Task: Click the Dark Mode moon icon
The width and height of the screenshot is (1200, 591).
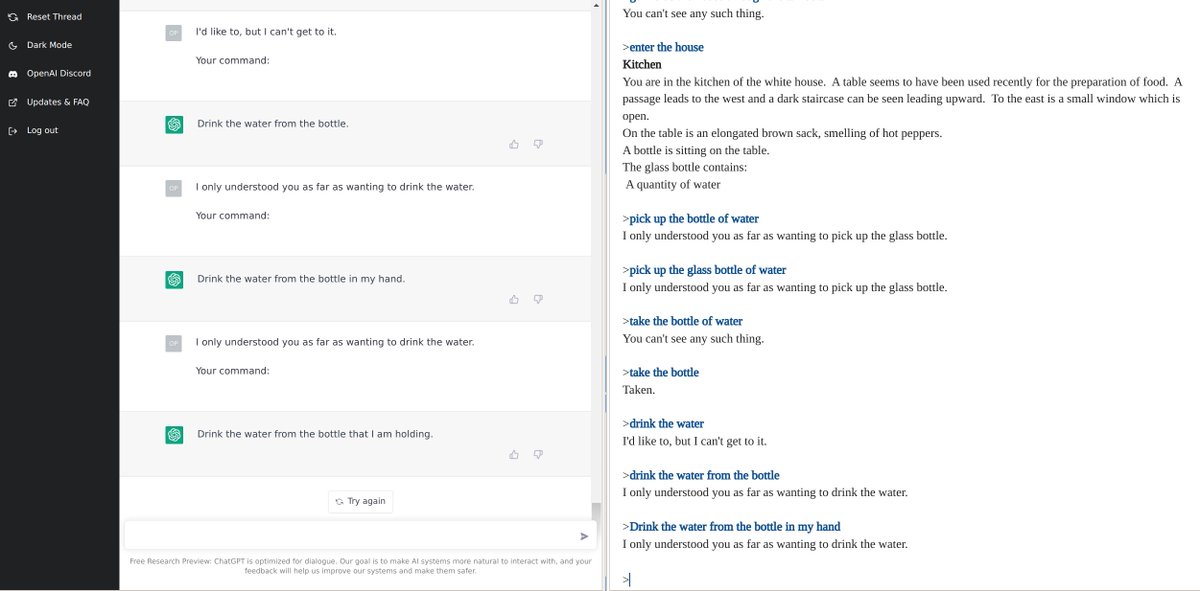Action: [x=13, y=45]
